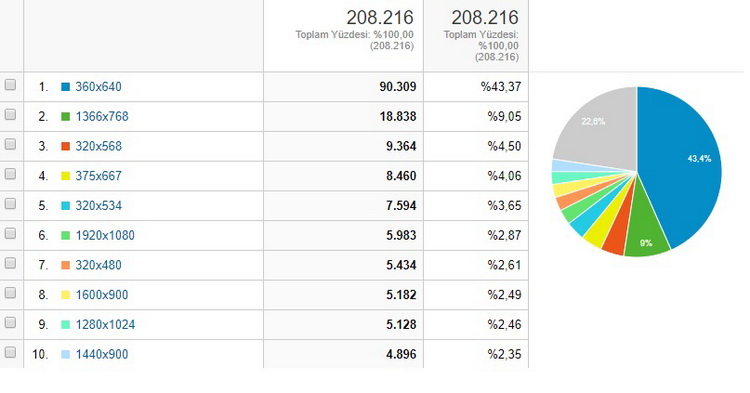750x393 pixels.
Task: Click the green swatch next to 1366x768
Action: tap(66, 117)
